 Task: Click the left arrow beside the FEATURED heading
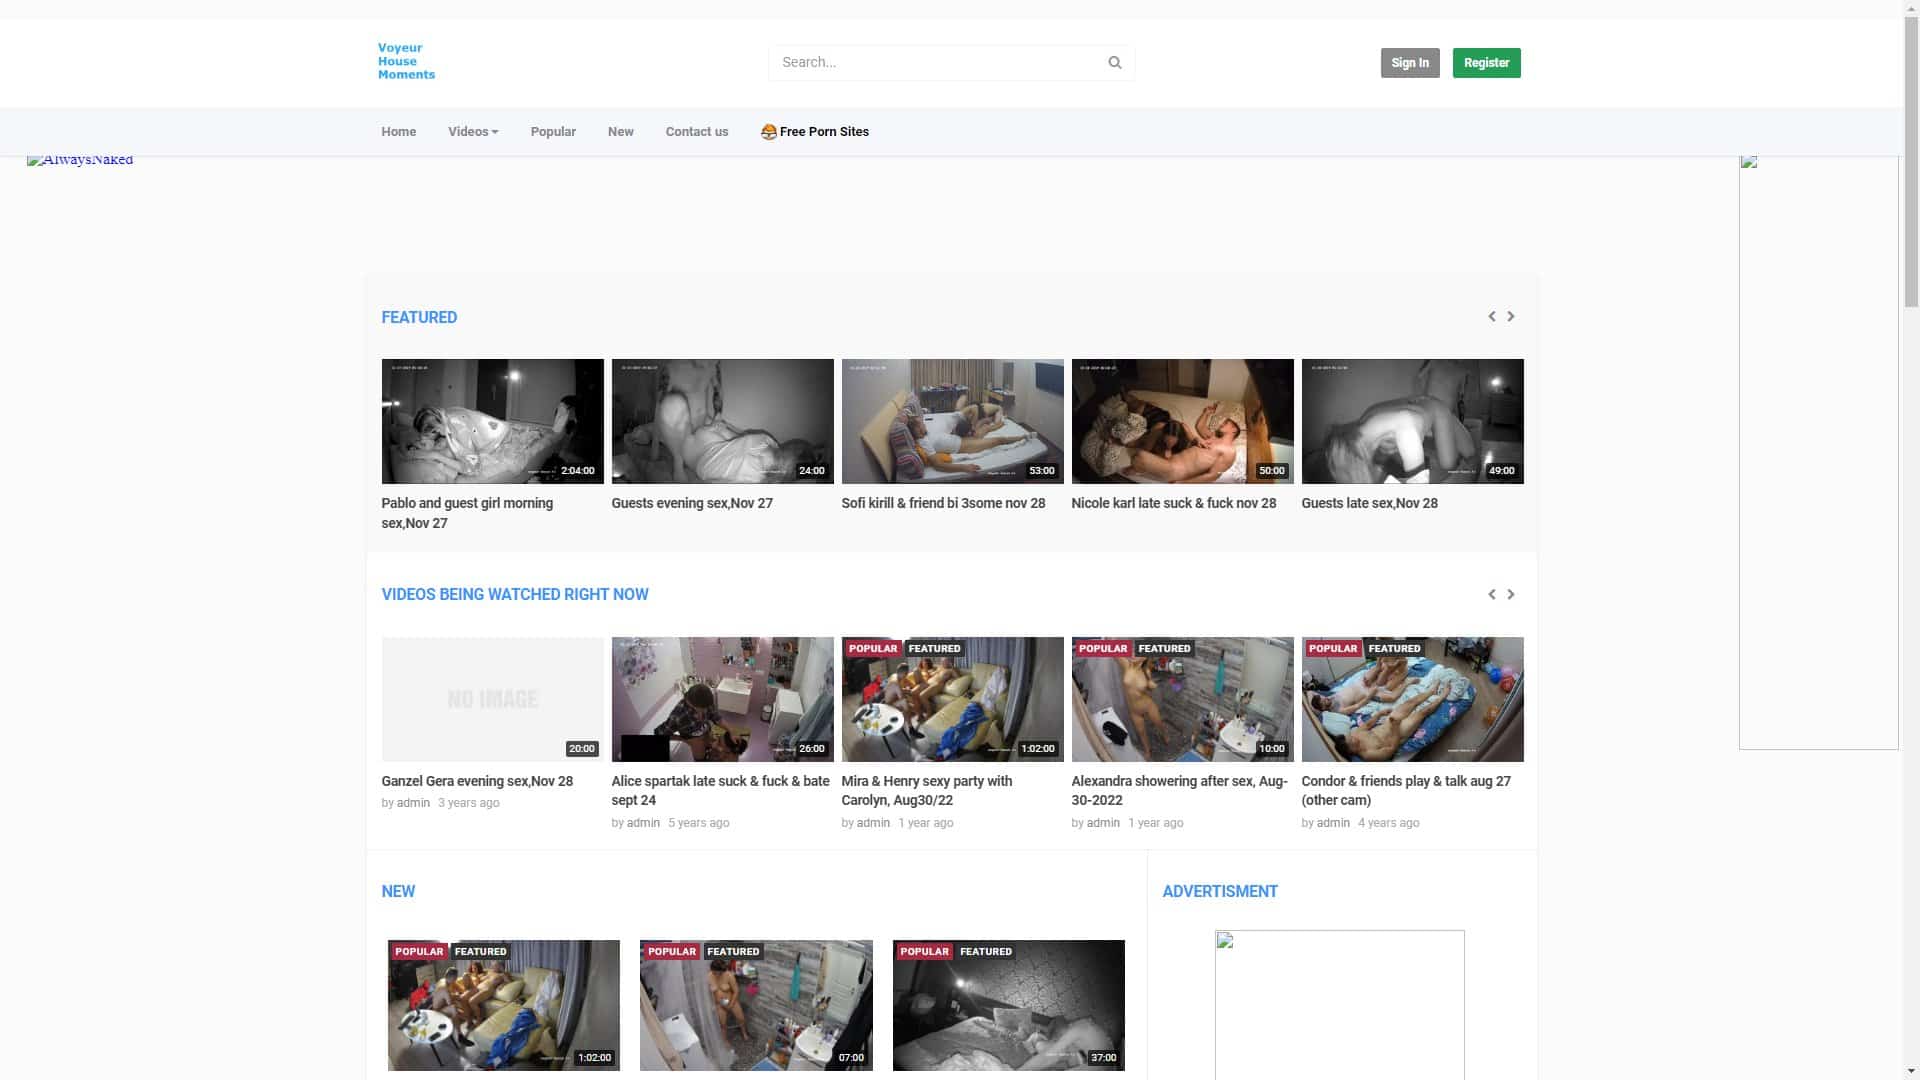coord(1490,316)
